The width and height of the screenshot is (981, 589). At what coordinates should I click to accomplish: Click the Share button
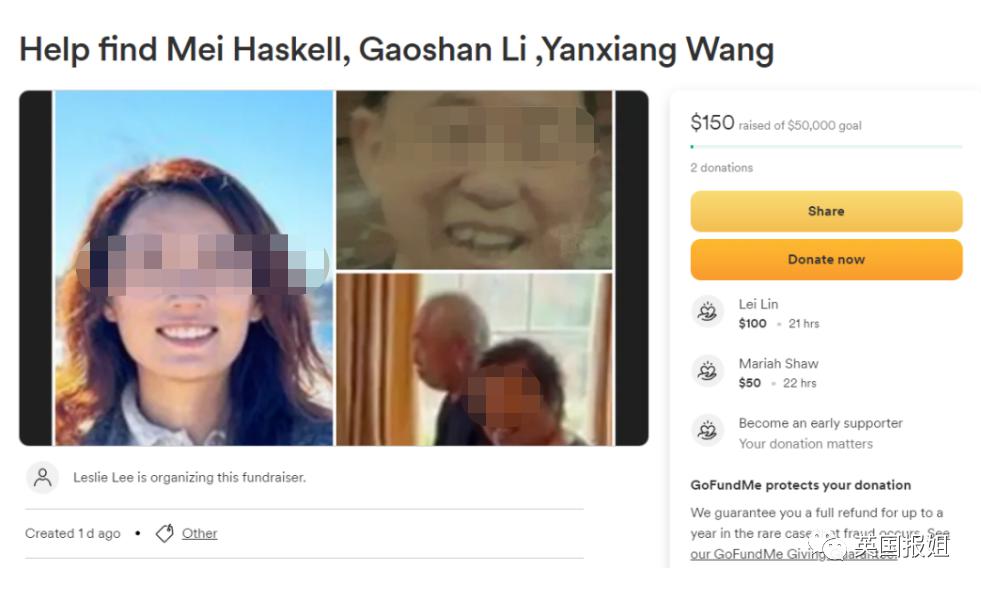point(826,212)
